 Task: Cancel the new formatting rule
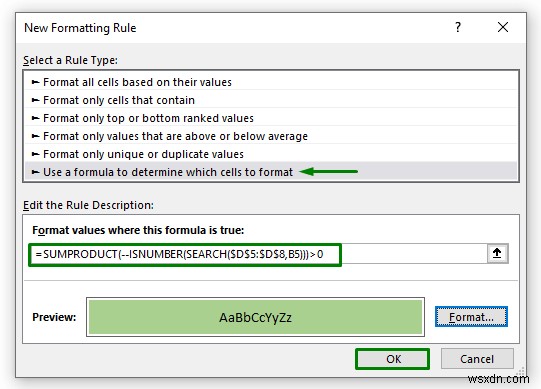click(x=477, y=359)
